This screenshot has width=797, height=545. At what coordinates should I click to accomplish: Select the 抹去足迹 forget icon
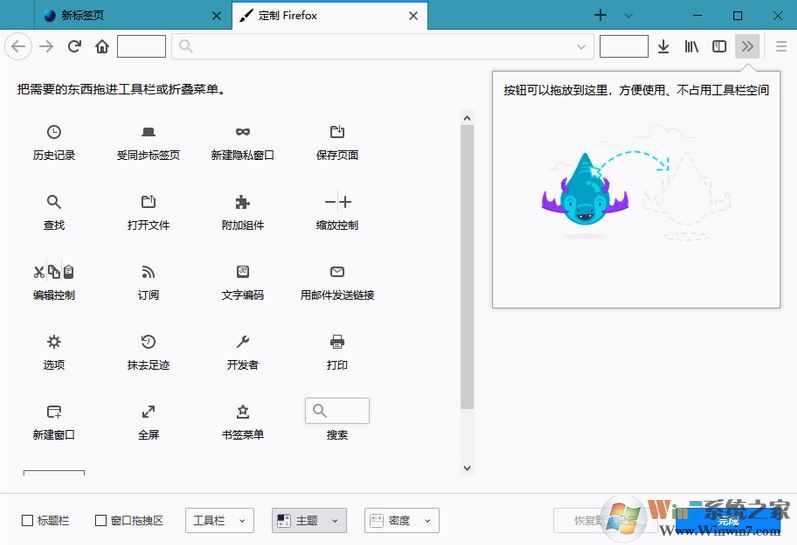tap(148, 342)
